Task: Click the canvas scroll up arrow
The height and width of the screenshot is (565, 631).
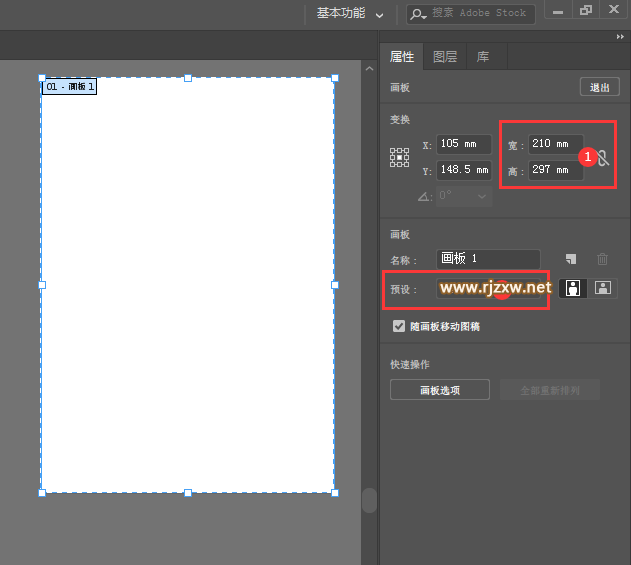Action: click(369, 69)
